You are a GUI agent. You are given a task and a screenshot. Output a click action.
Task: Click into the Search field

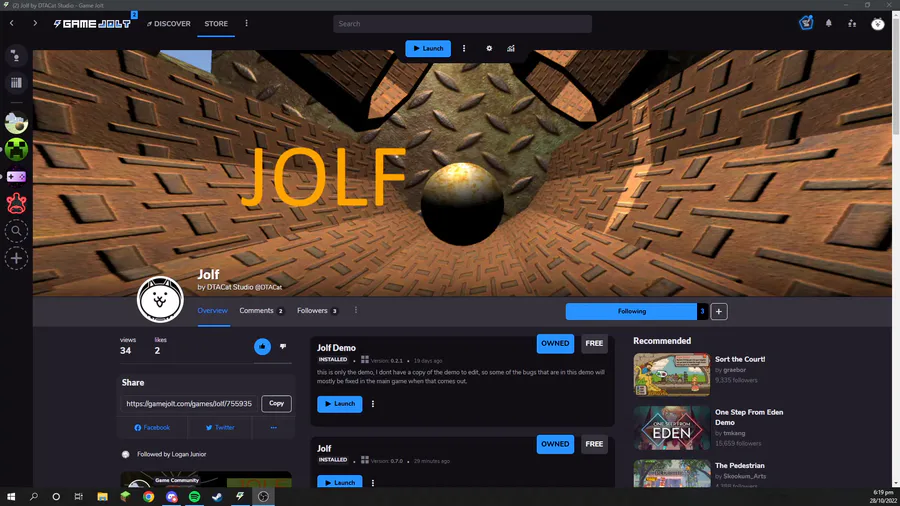pos(462,24)
